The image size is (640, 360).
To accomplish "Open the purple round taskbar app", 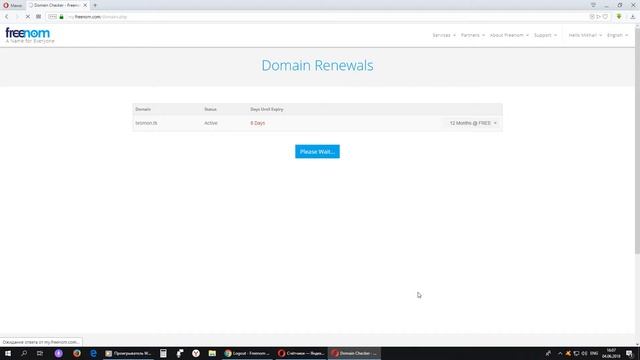I will point(58,353).
